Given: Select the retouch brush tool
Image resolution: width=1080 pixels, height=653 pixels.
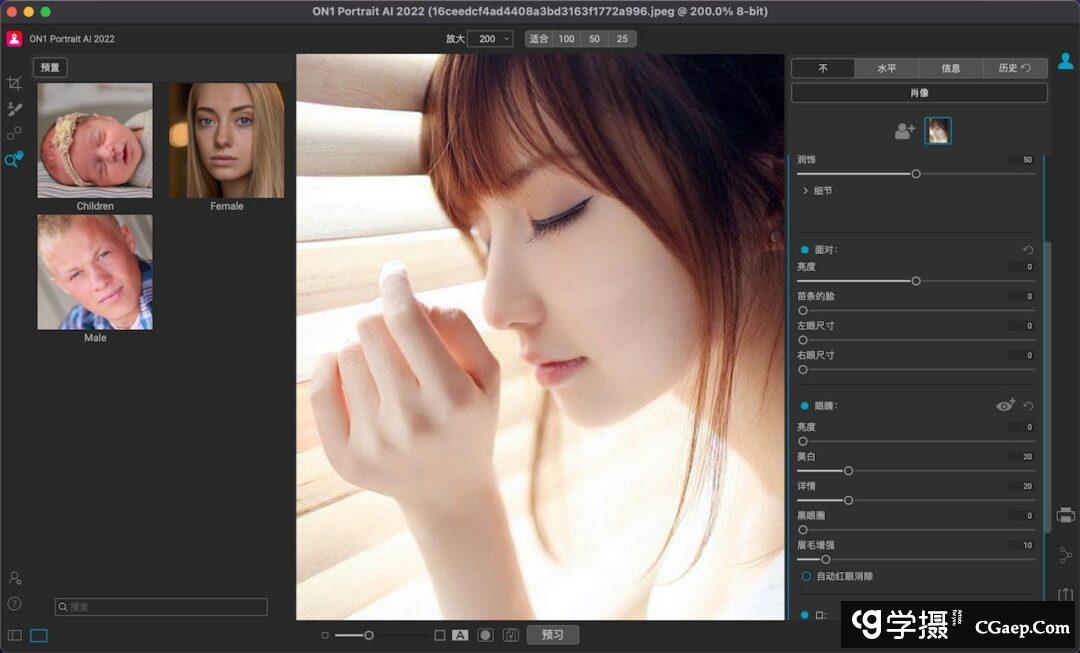Looking at the screenshot, I should click(x=14, y=109).
